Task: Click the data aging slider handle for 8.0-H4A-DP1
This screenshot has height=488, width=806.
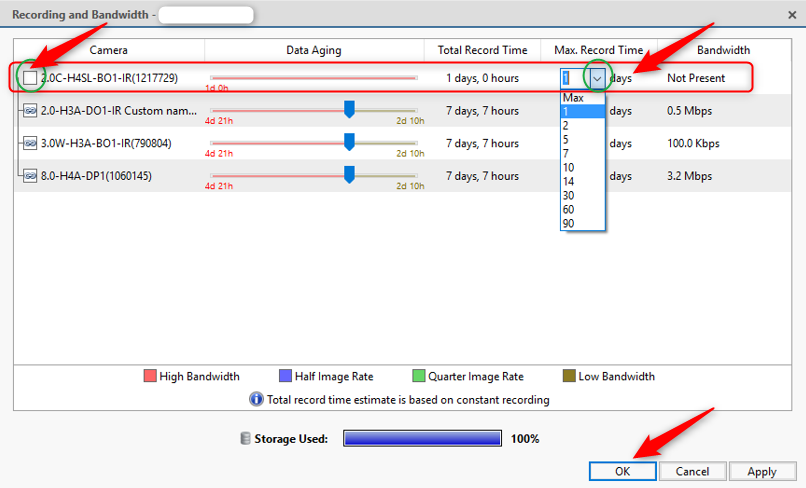Action: pos(349,175)
